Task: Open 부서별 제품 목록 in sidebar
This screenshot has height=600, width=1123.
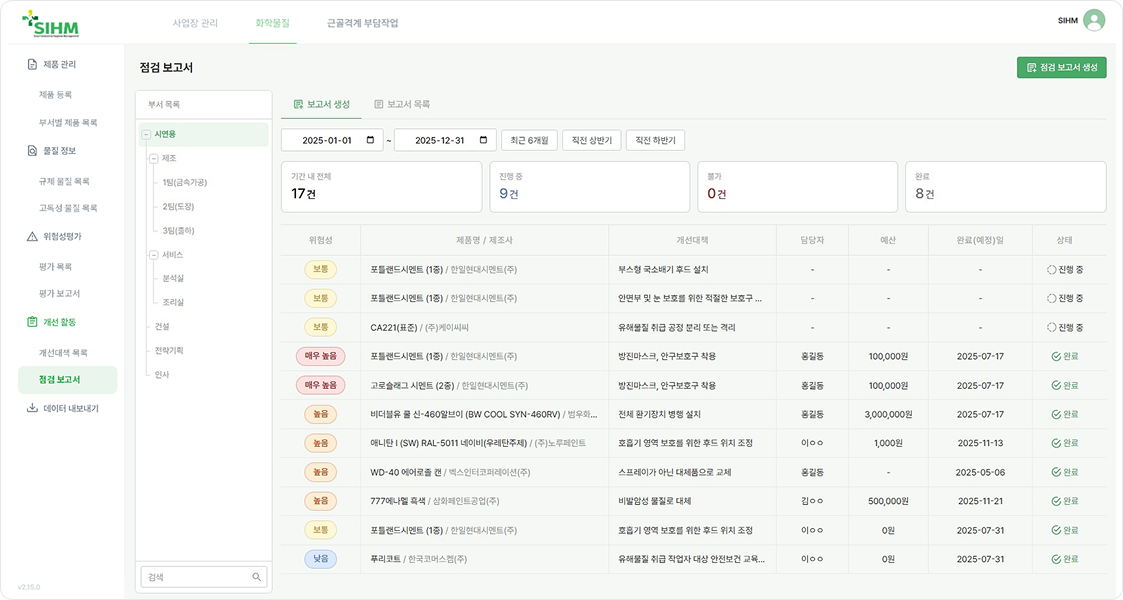Action: pyautogui.click(x=68, y=122)
